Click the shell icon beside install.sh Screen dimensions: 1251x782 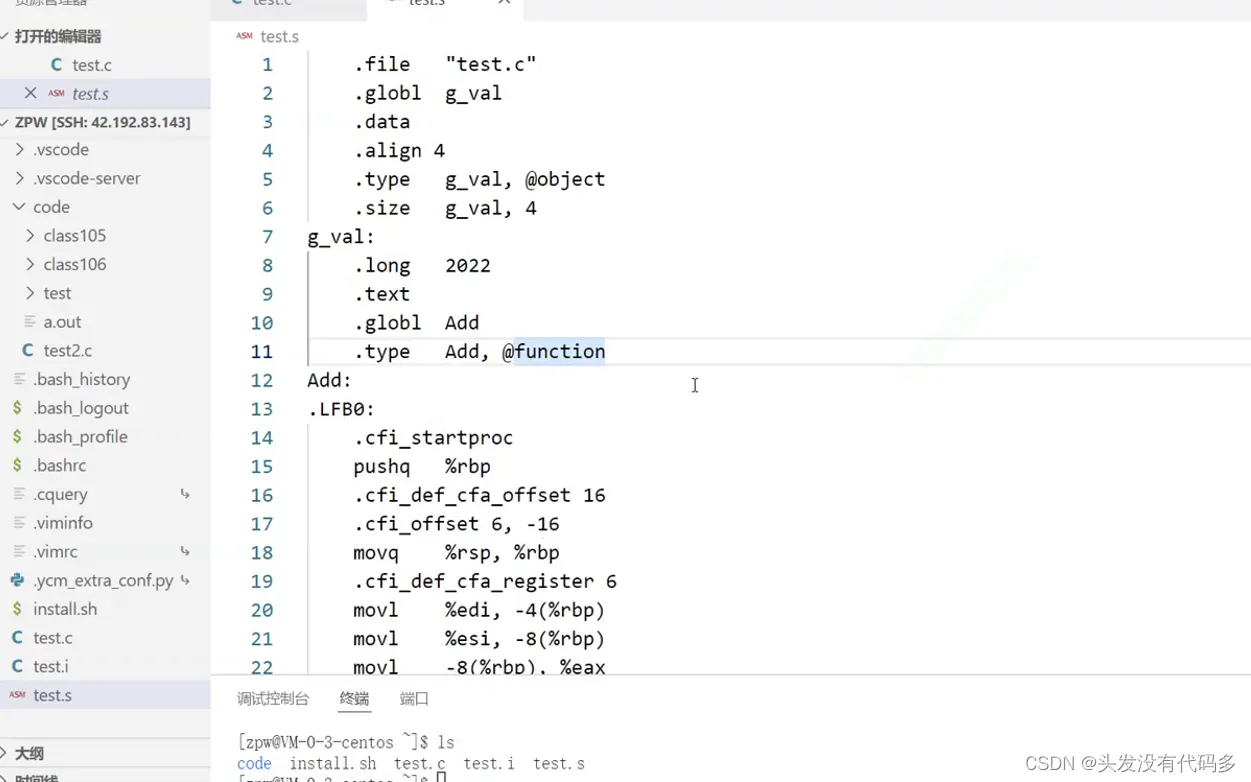(17, 609)
